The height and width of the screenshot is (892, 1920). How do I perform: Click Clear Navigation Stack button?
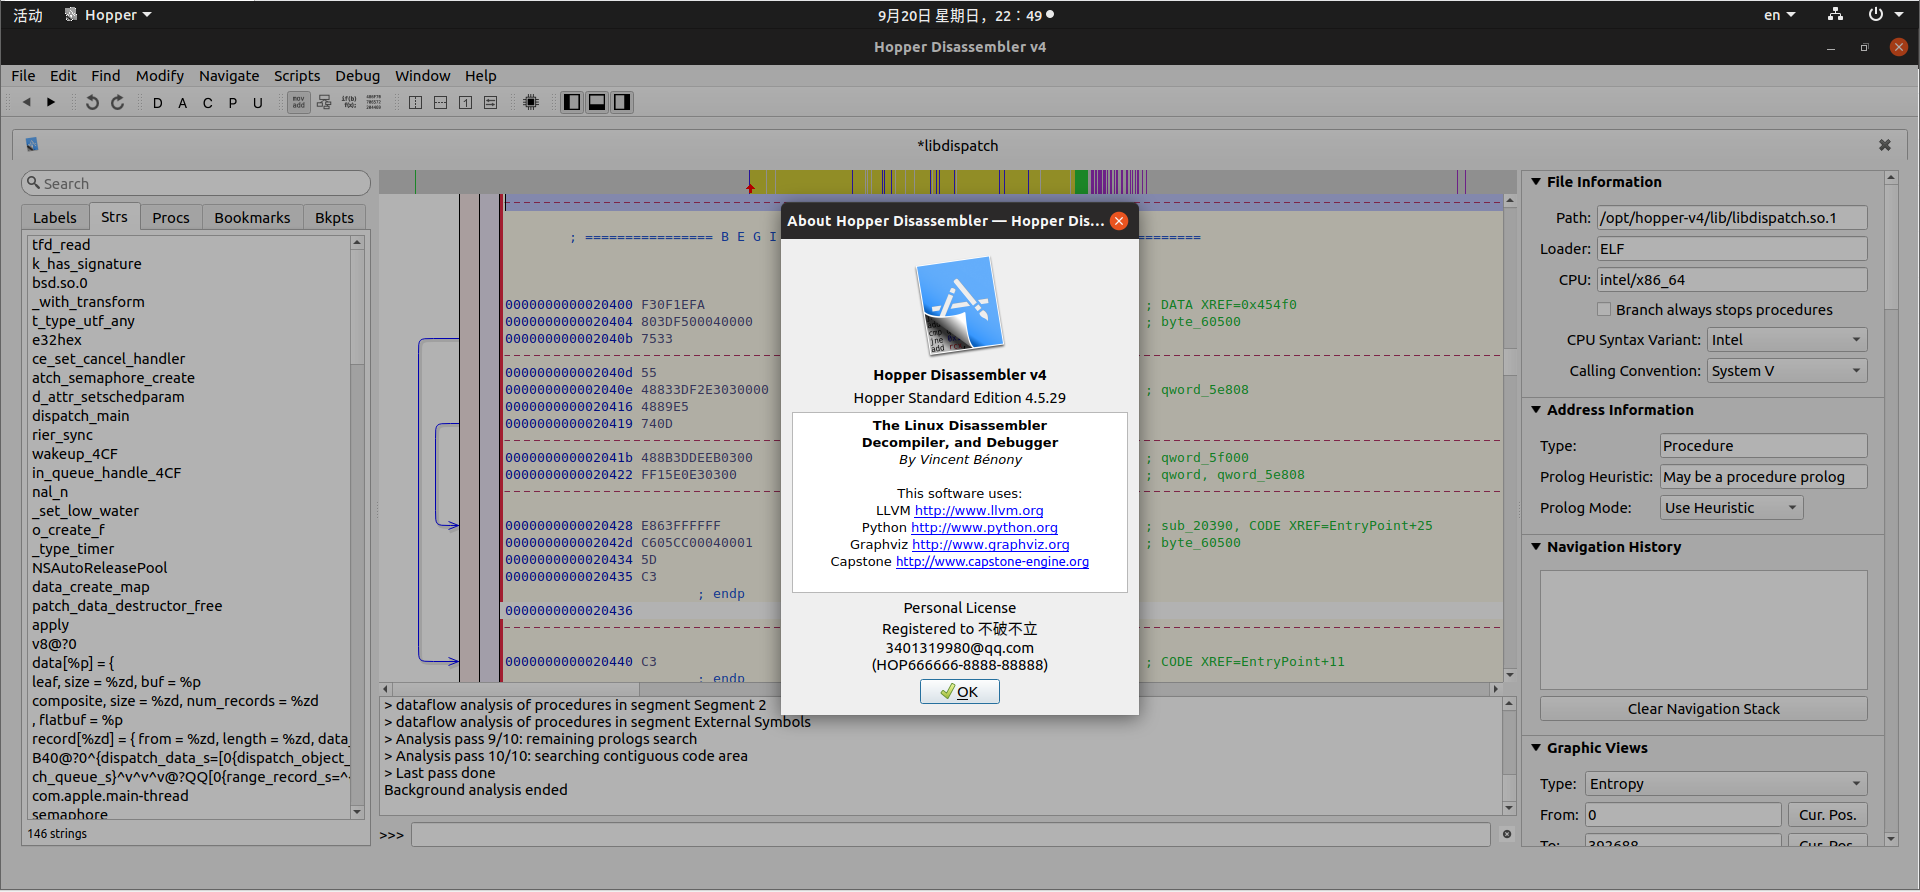coord(1704,709)
